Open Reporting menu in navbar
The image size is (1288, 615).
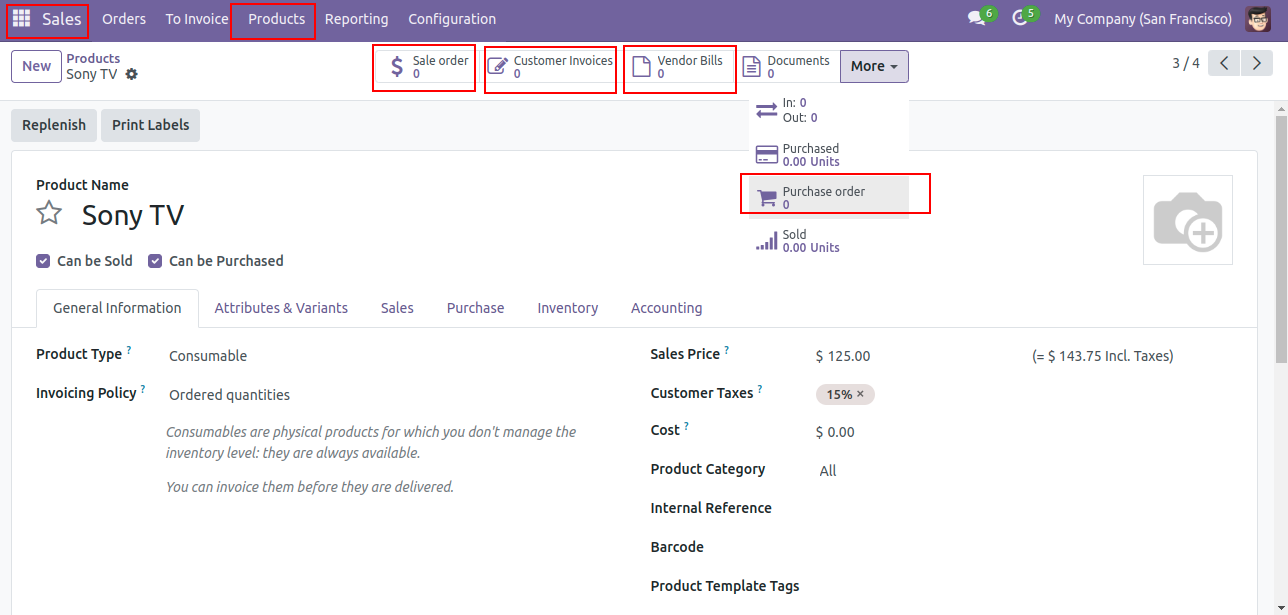click(x=356, y=19)
